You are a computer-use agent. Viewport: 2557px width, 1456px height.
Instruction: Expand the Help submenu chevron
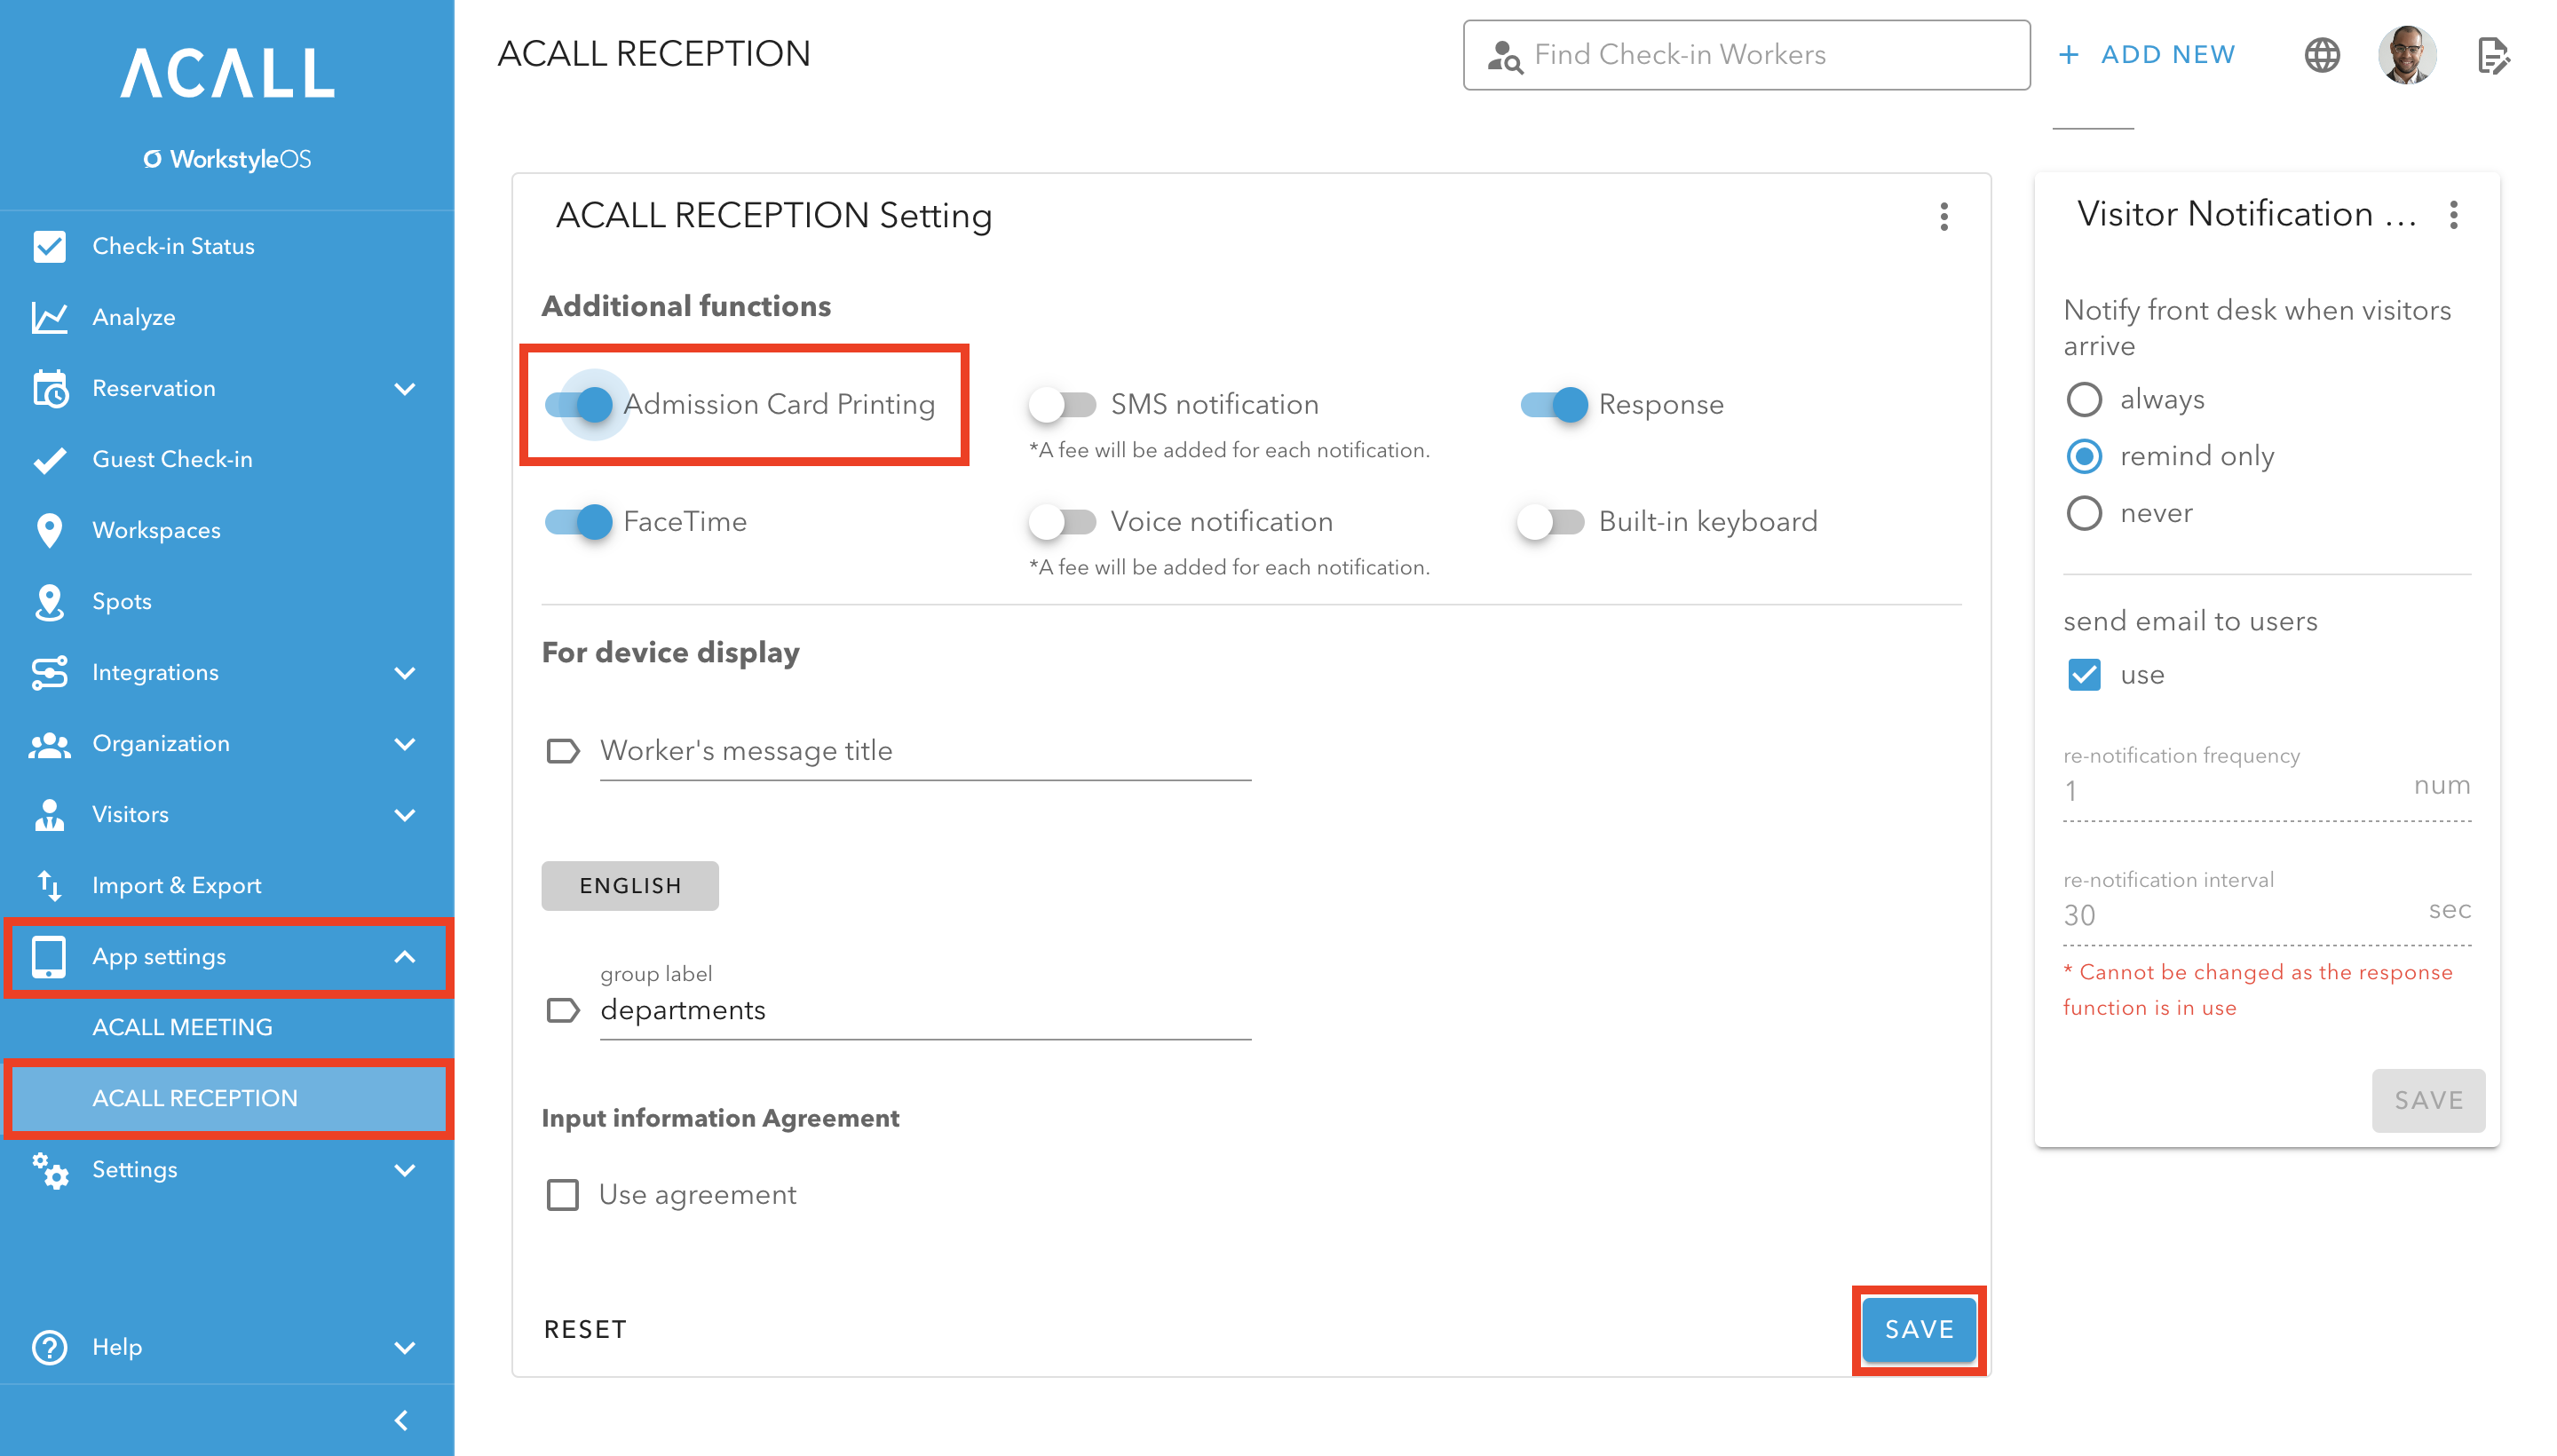click(x=404, y=1346)
